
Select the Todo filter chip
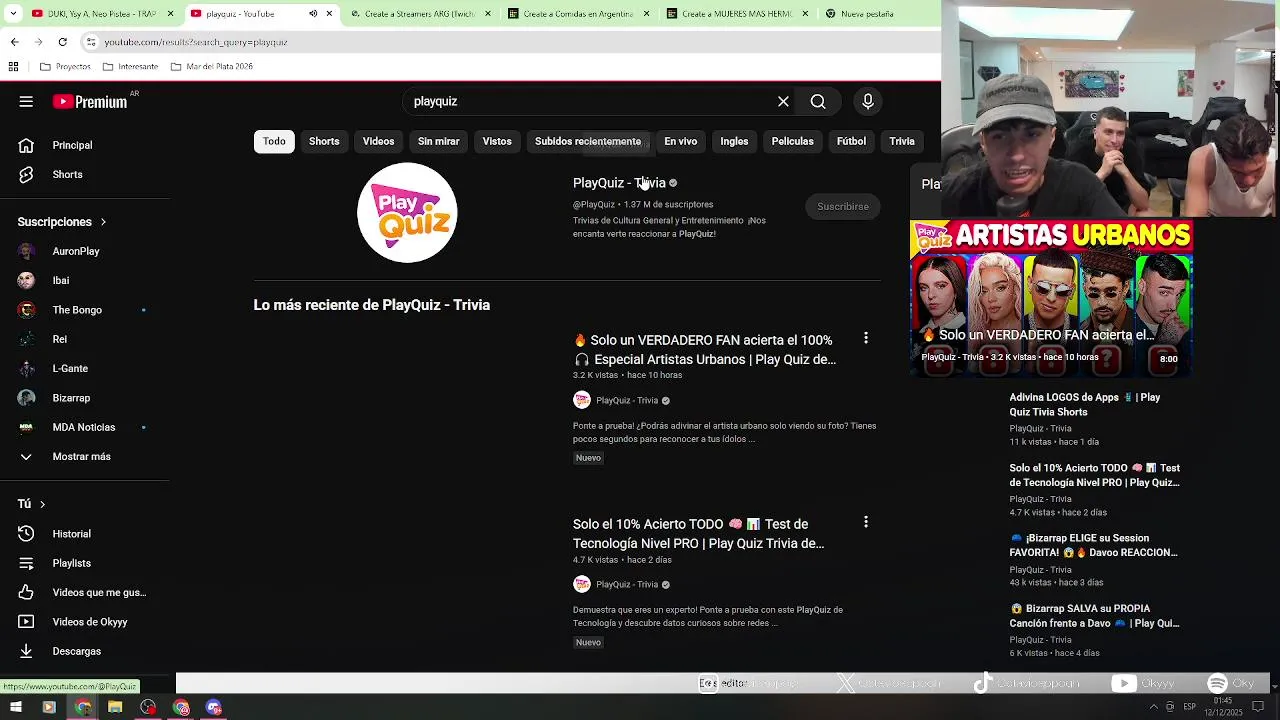(274, 141)
